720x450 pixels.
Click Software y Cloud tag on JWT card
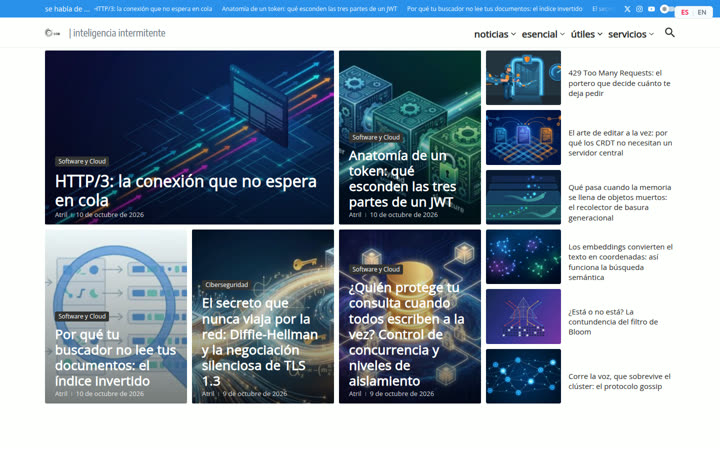[x=376, y=137]
